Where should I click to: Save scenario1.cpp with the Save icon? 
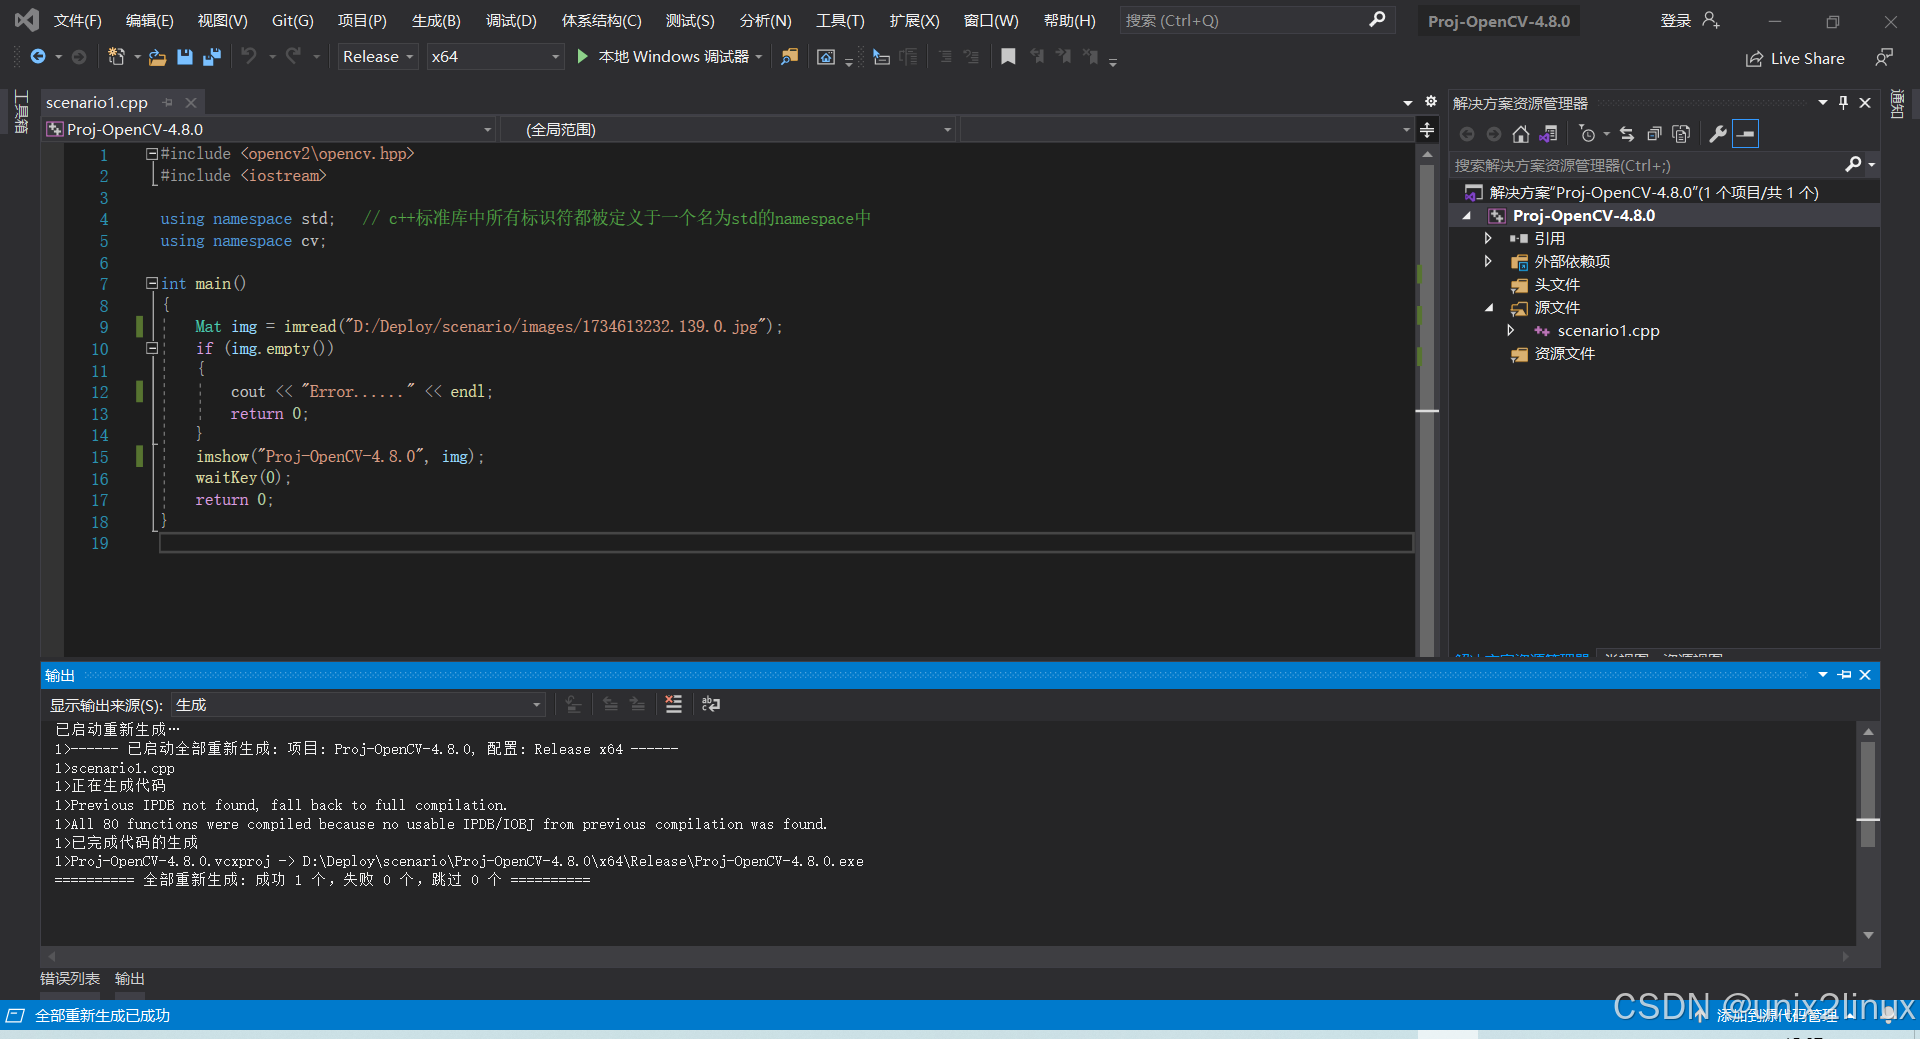[x=184, y=57]
